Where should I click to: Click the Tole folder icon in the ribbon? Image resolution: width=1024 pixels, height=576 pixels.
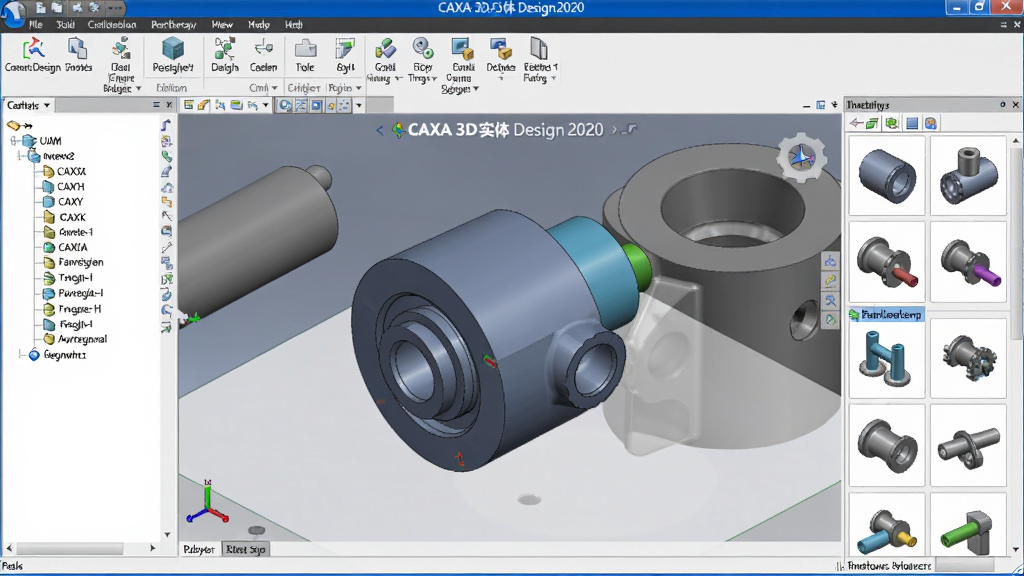pyautogui.click(x=305, y=49)
